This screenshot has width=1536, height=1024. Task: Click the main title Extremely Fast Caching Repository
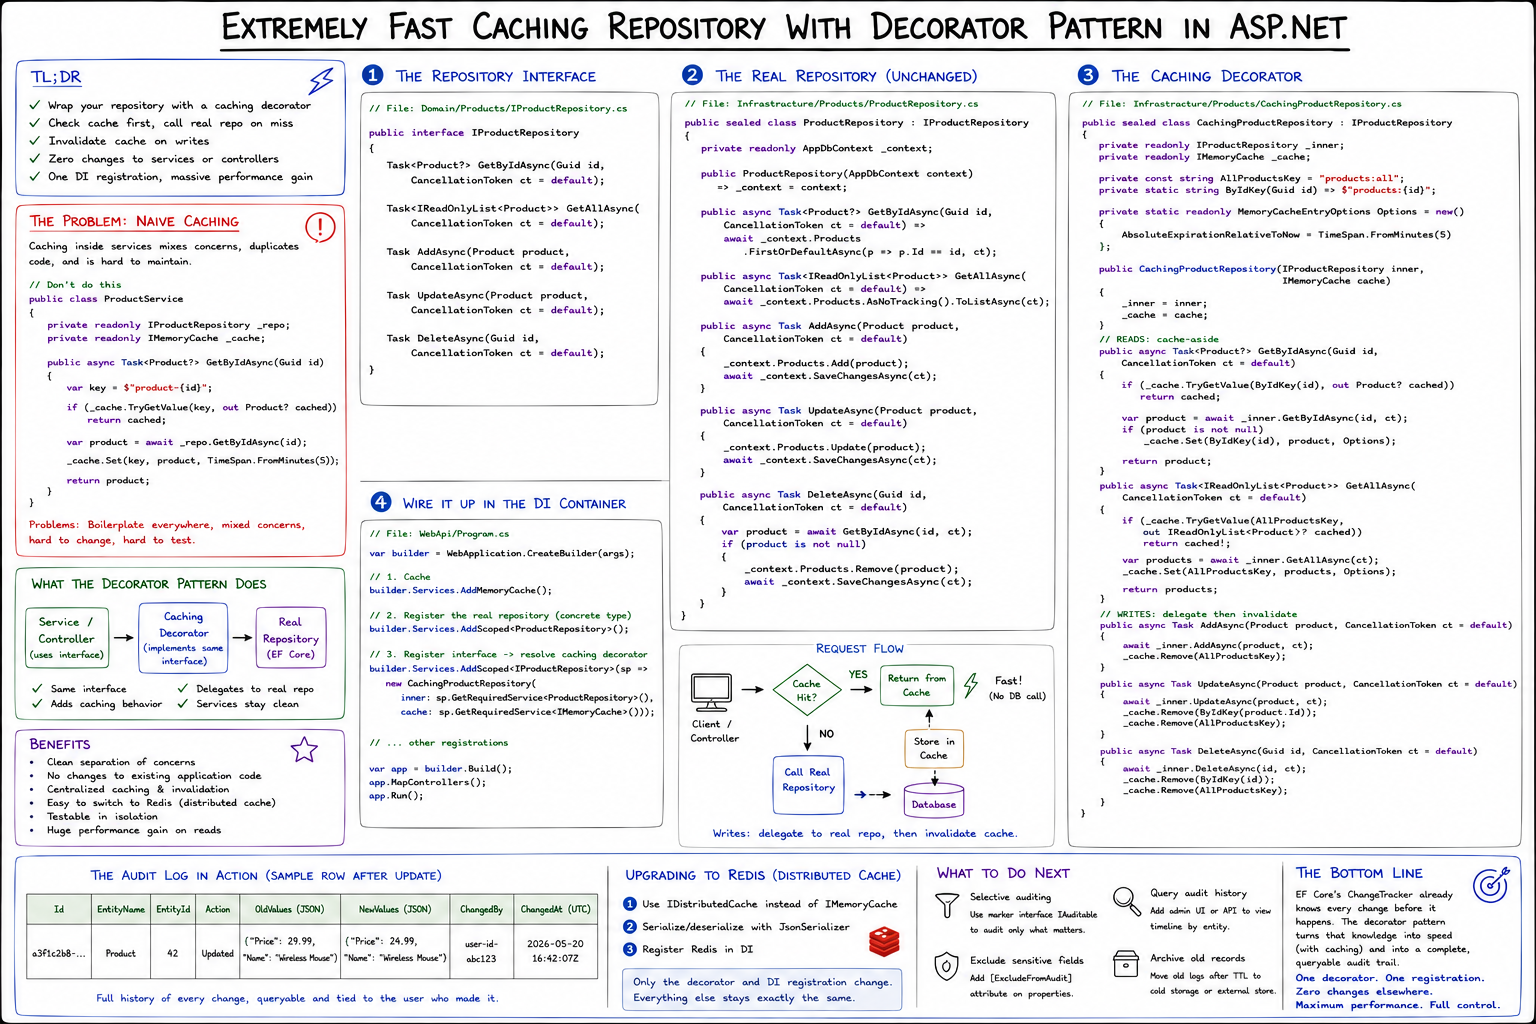tap(784, 27)
